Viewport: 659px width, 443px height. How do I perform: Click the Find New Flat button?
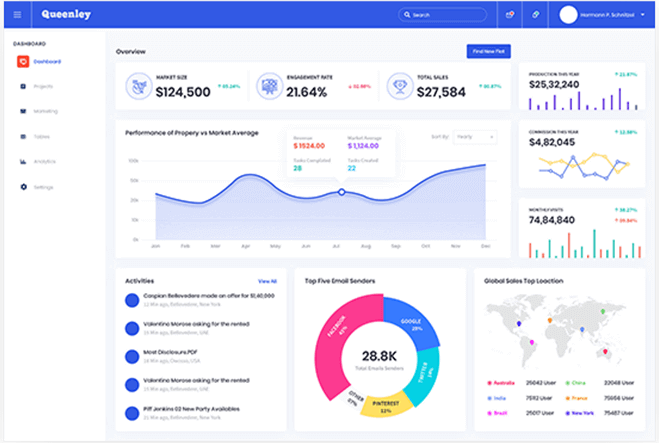(488, 51)
